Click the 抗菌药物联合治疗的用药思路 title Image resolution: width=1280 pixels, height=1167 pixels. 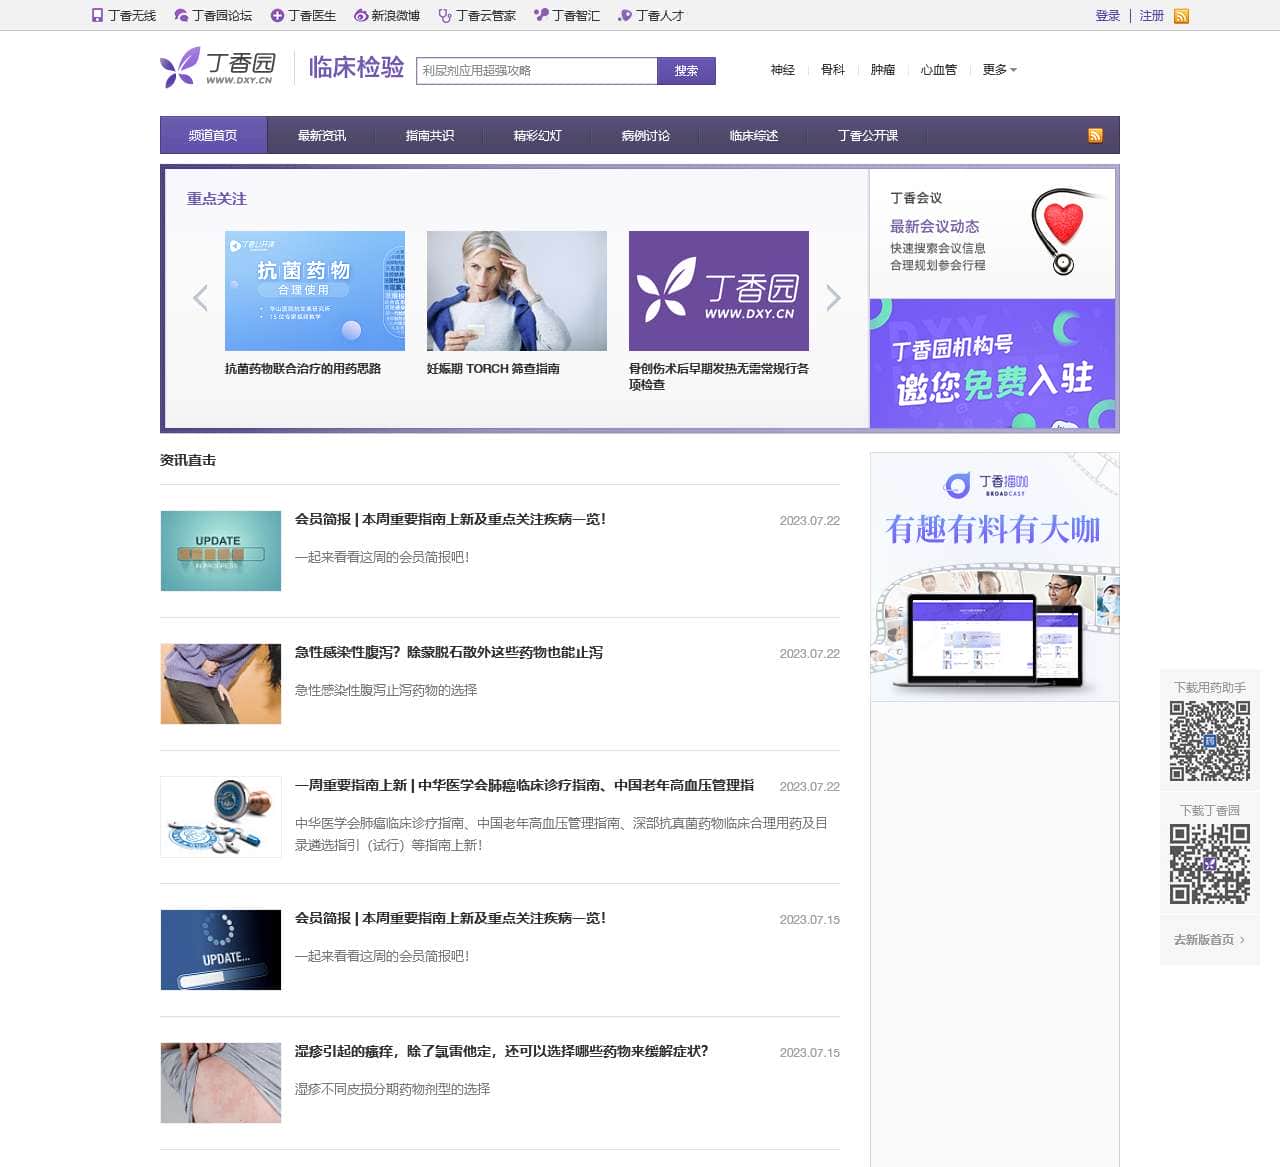pos(303,369)
